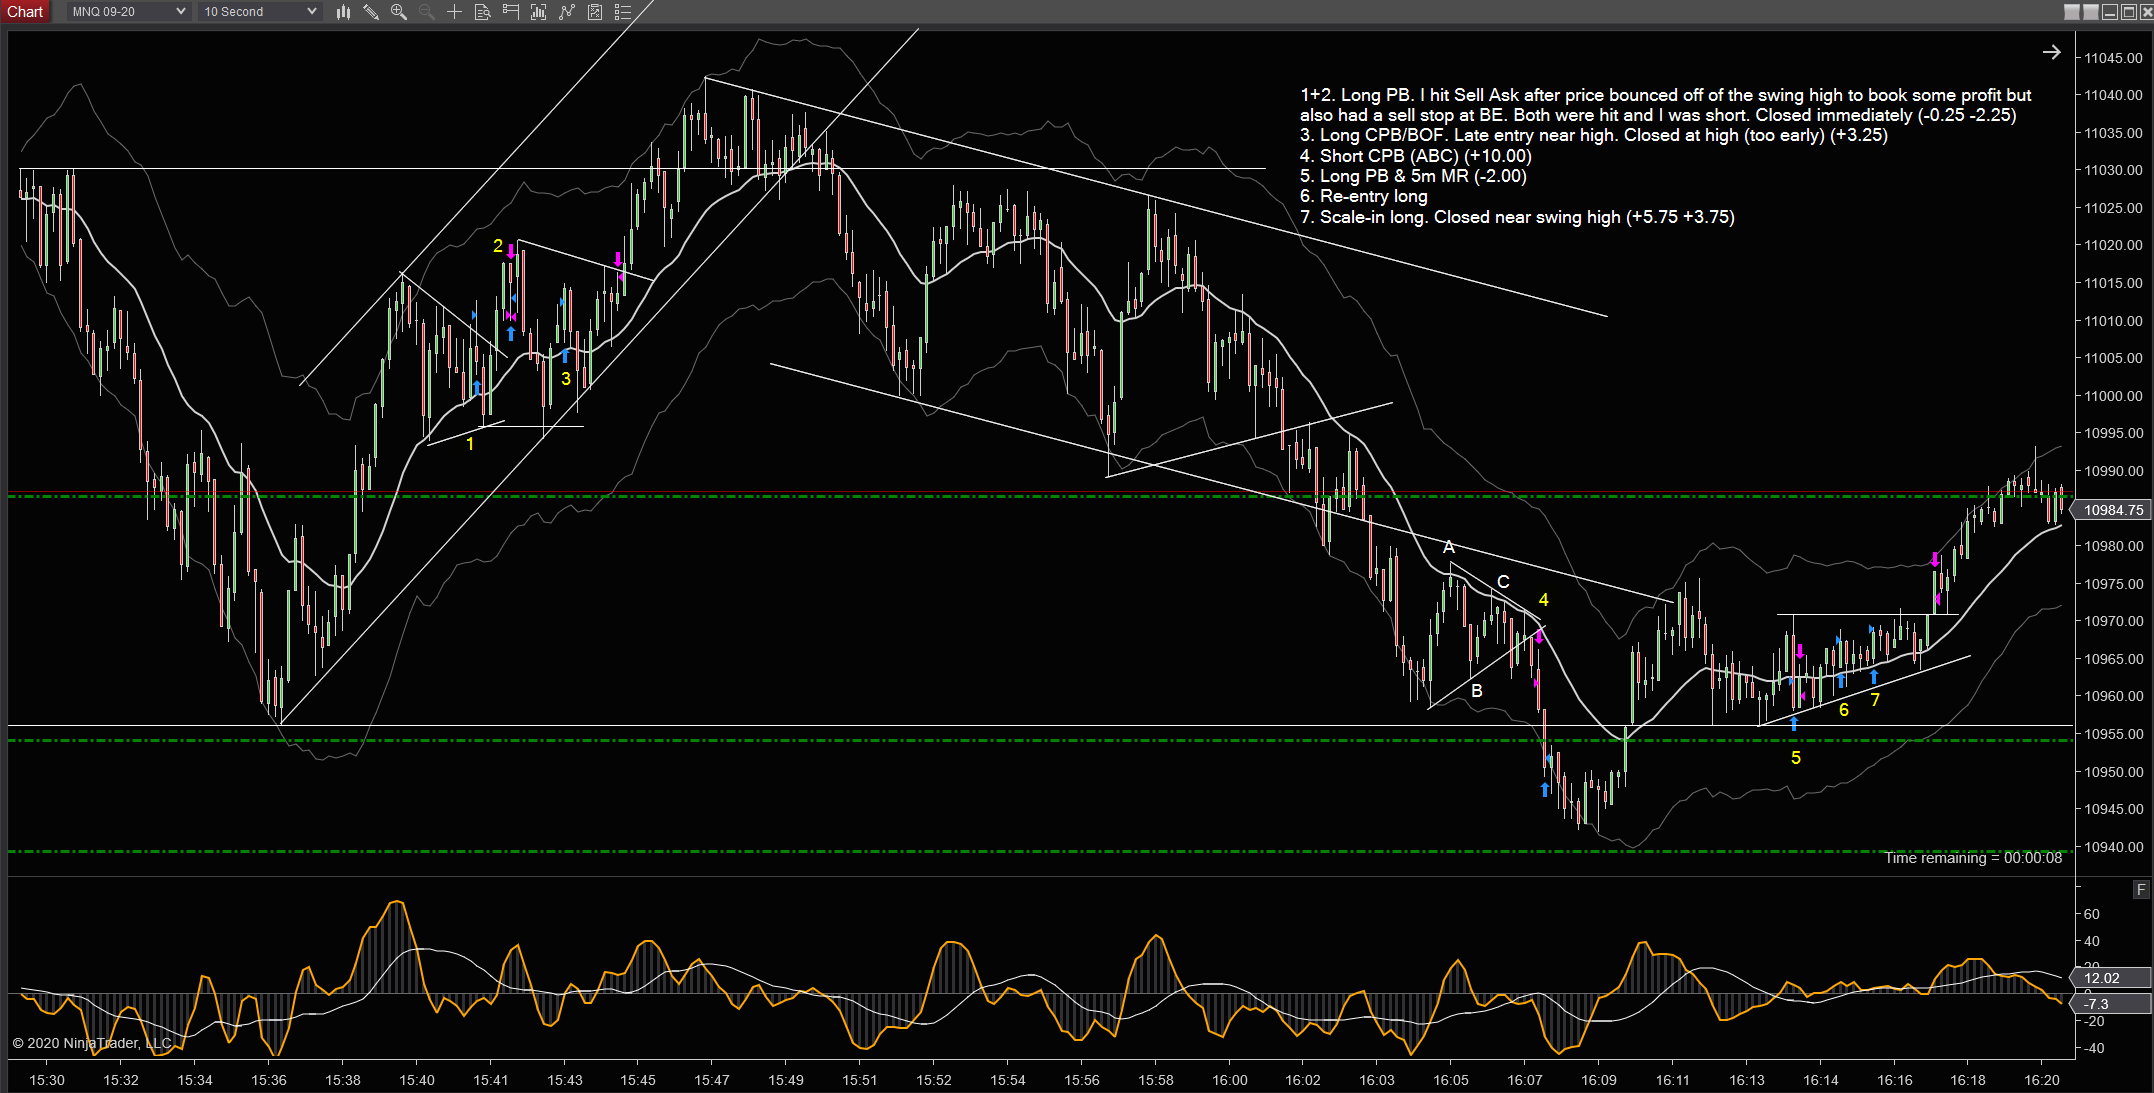Viewport: 2154px width, 1093px height.
Task: Open the Chart tab menu
Action: point(25,12)
